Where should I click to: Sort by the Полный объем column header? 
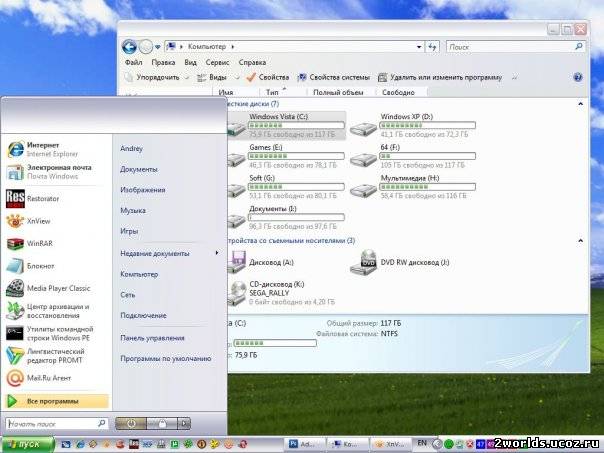pos(338,92)
